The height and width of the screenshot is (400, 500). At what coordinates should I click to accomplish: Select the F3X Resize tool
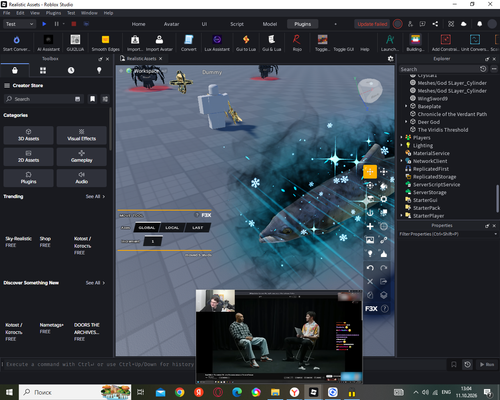click(384, 172)
